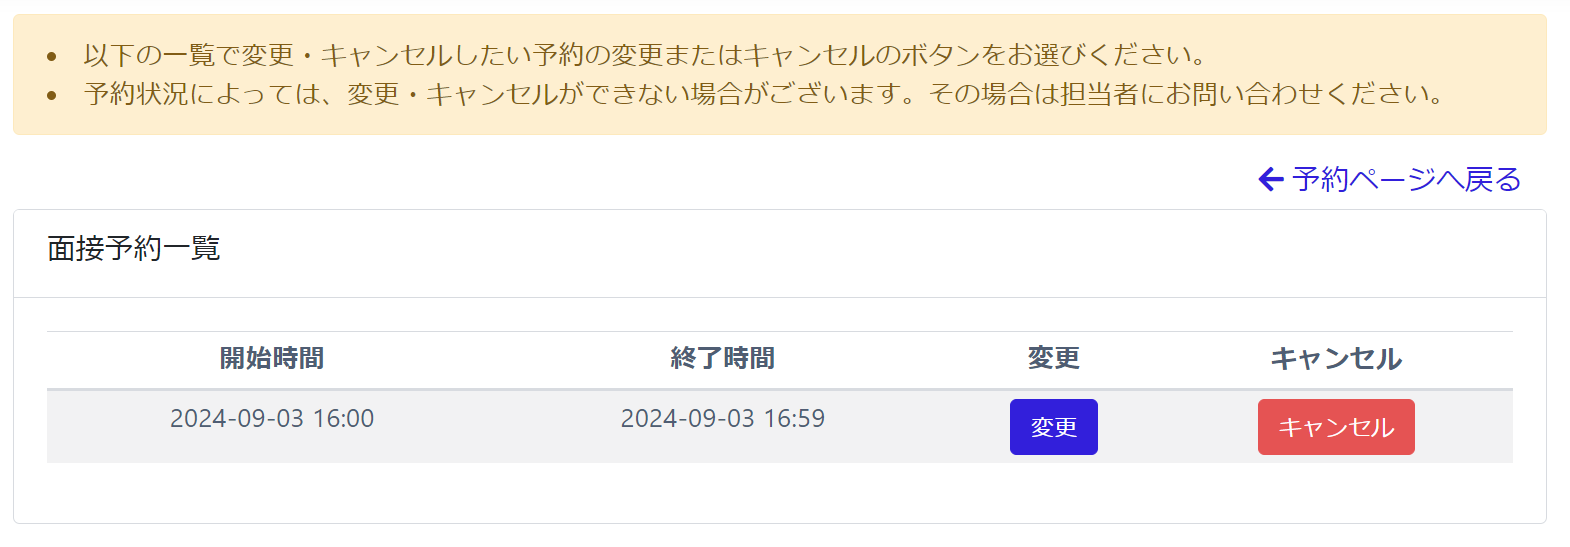
Task: Click the left arrow icon beside 予約ページへ戻る
Action: click(1271, 179)
